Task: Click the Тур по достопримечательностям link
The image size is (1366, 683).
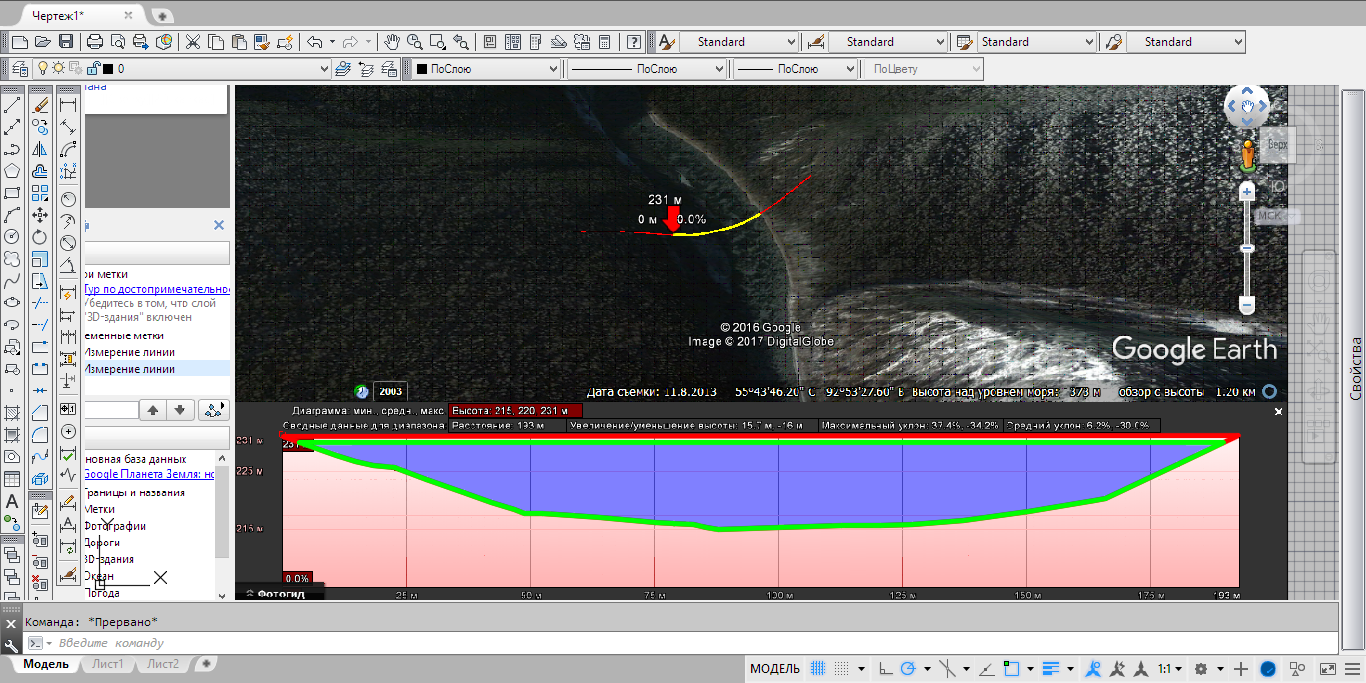Action: tap(157, 289)
